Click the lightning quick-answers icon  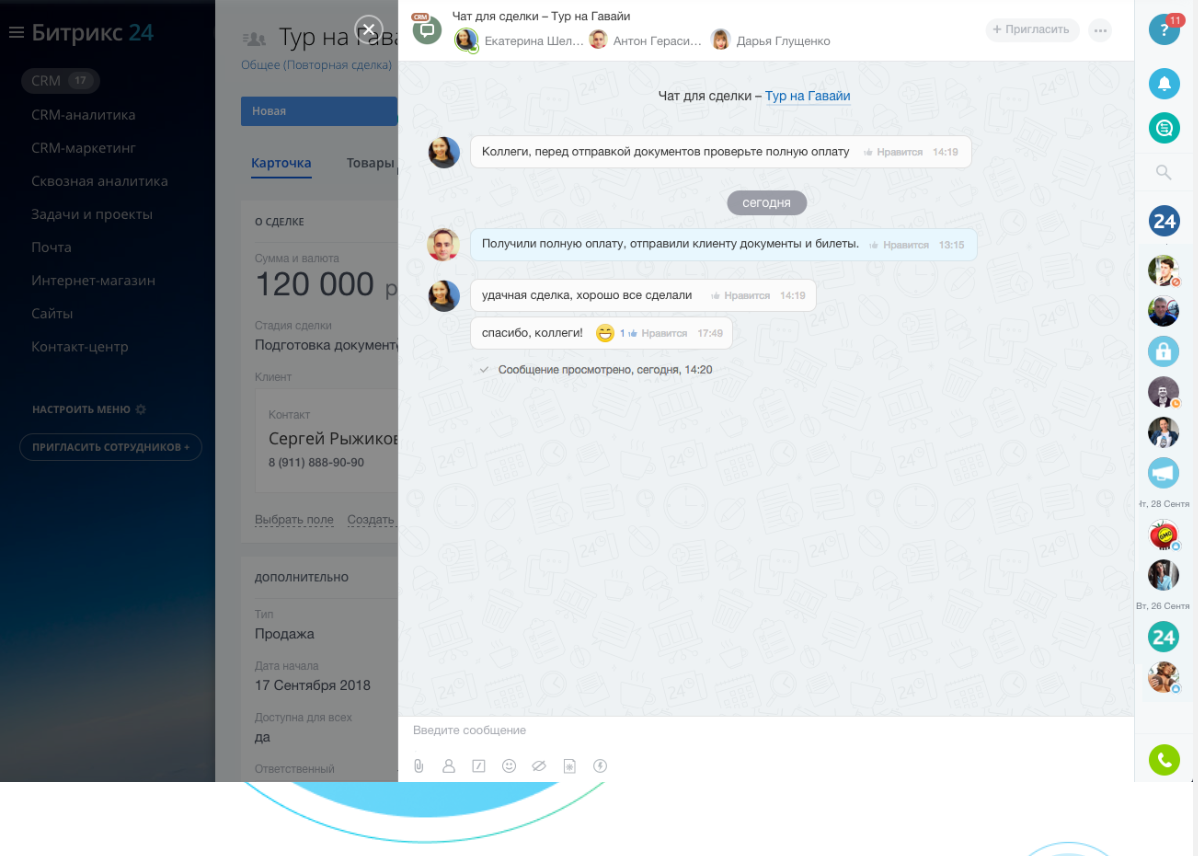coord(600,766)
